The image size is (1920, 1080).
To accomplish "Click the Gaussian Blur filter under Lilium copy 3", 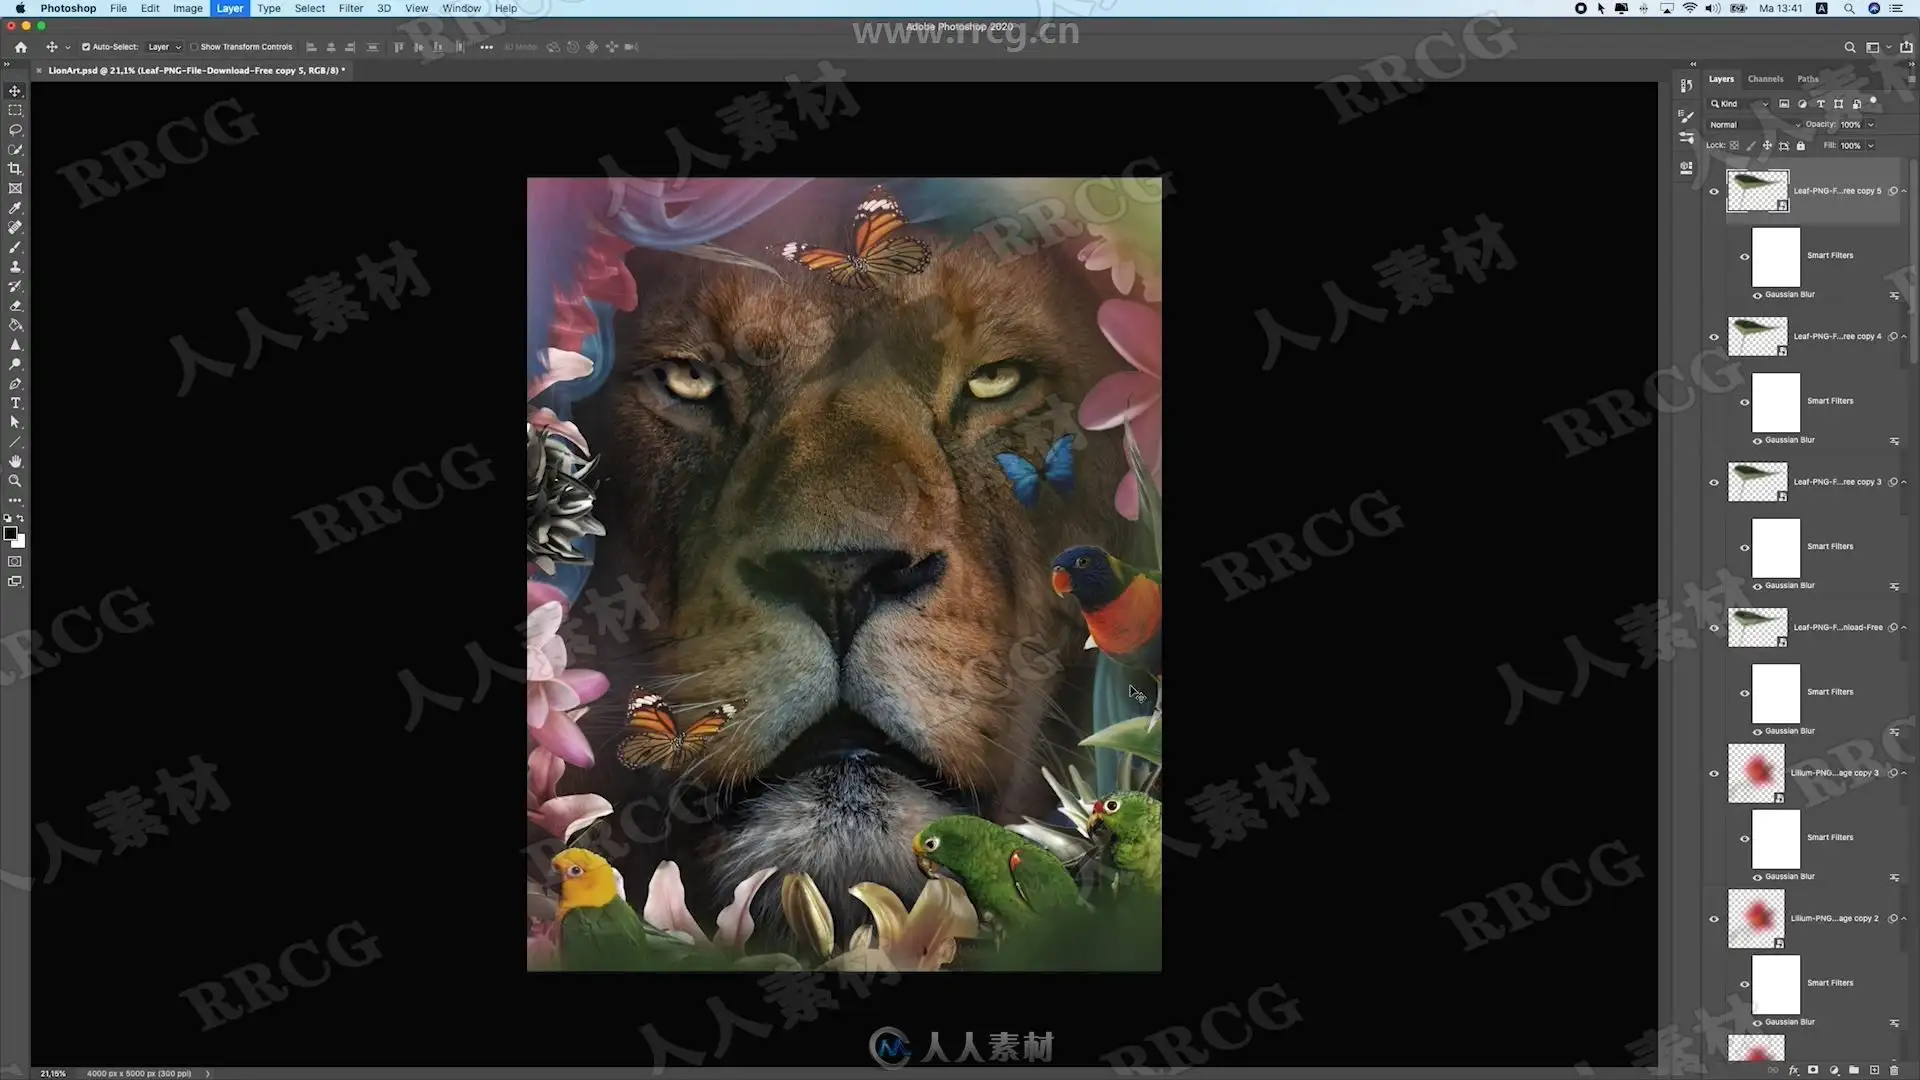I will click(1789, 876).
